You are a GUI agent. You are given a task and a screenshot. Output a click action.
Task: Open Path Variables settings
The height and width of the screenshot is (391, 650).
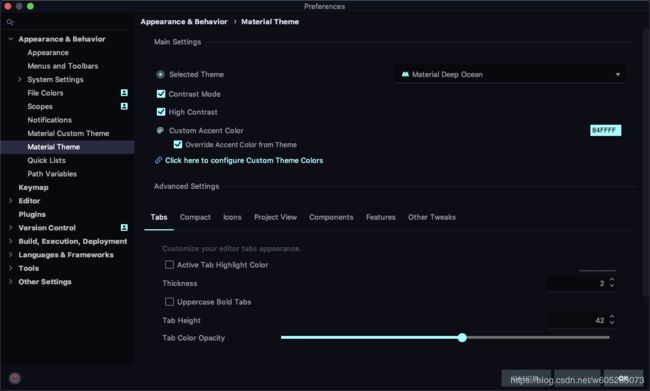tap(52, 174)
